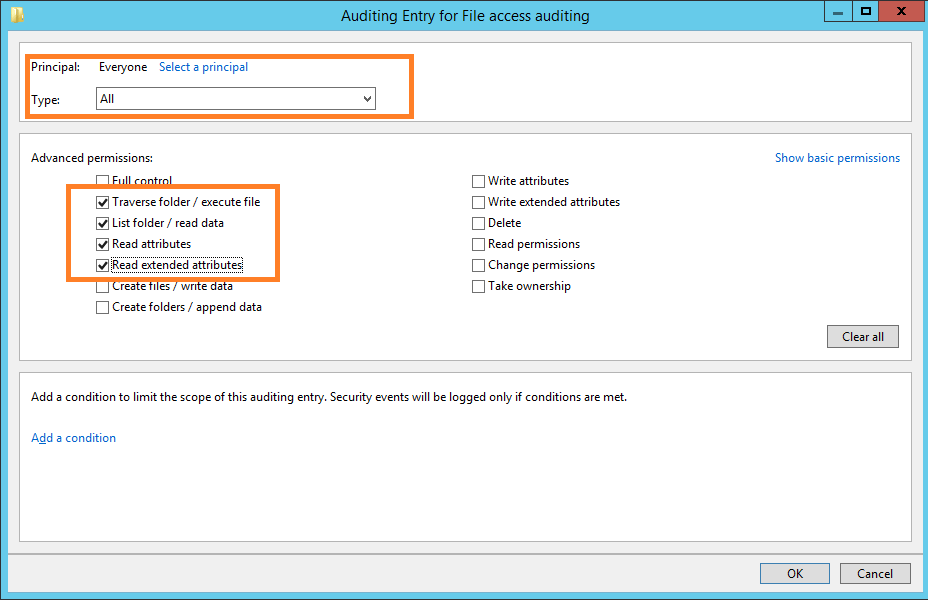Uncheck the Read attributes checkbox
The width and height of the screenshot is (928, 606).
tap(102, 244)
